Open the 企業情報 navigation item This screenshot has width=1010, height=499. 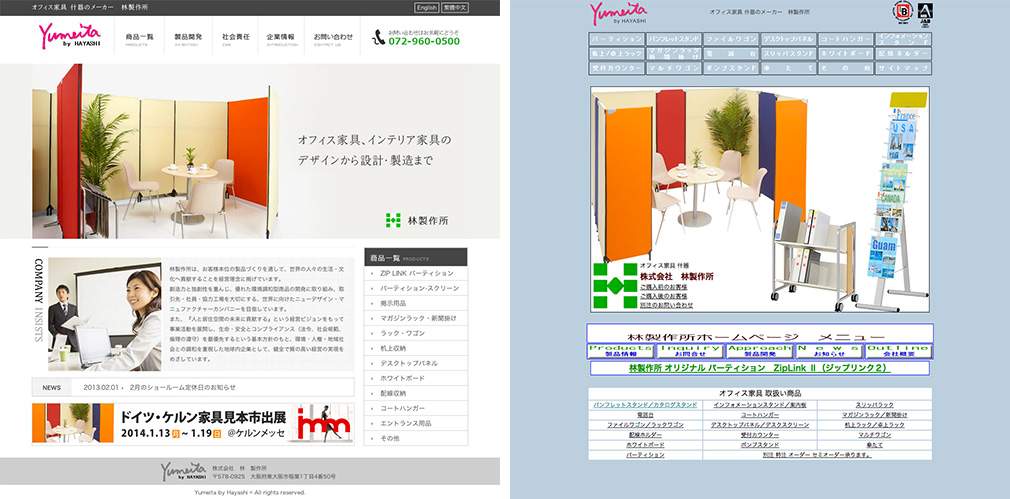pyautogui.click(x=281, y=39)
